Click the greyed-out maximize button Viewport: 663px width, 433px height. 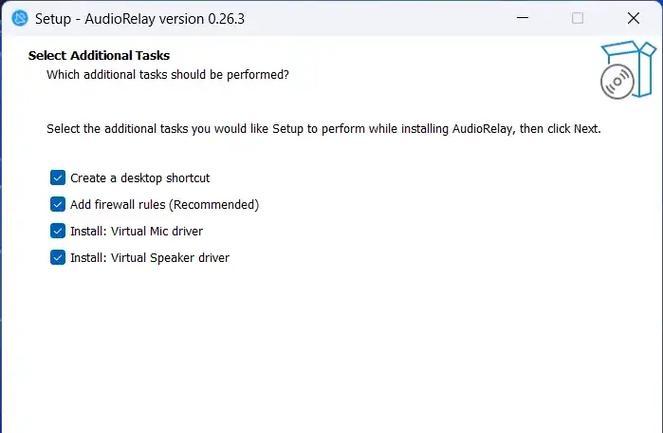click(x=578, y=18)
